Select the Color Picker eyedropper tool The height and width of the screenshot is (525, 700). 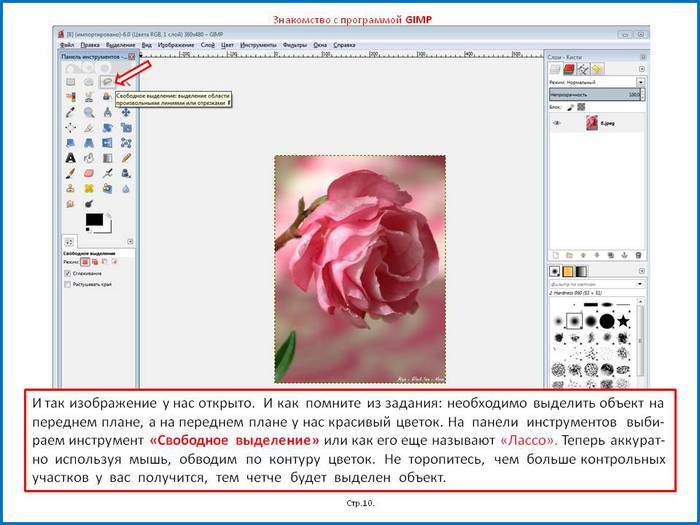[71, 112]
